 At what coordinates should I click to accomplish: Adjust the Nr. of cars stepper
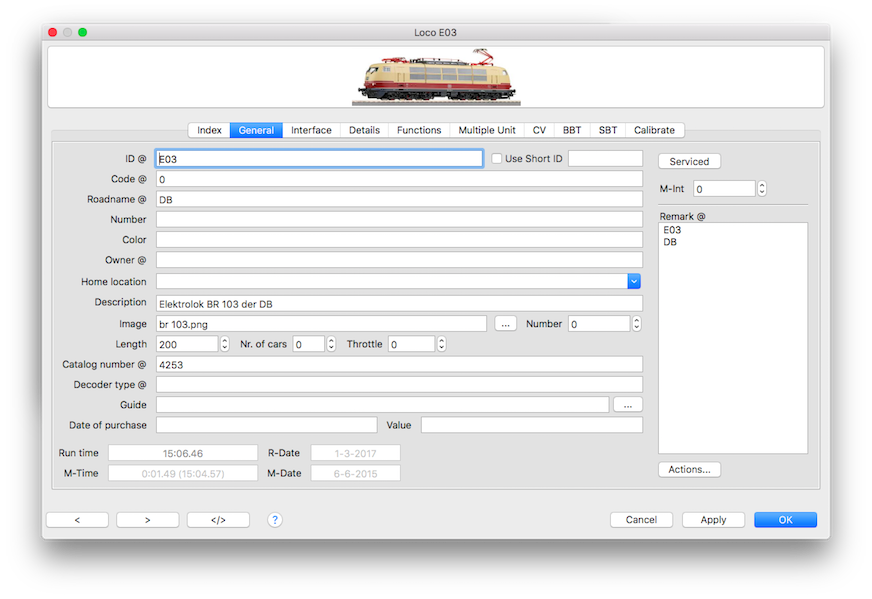point(331,344)
